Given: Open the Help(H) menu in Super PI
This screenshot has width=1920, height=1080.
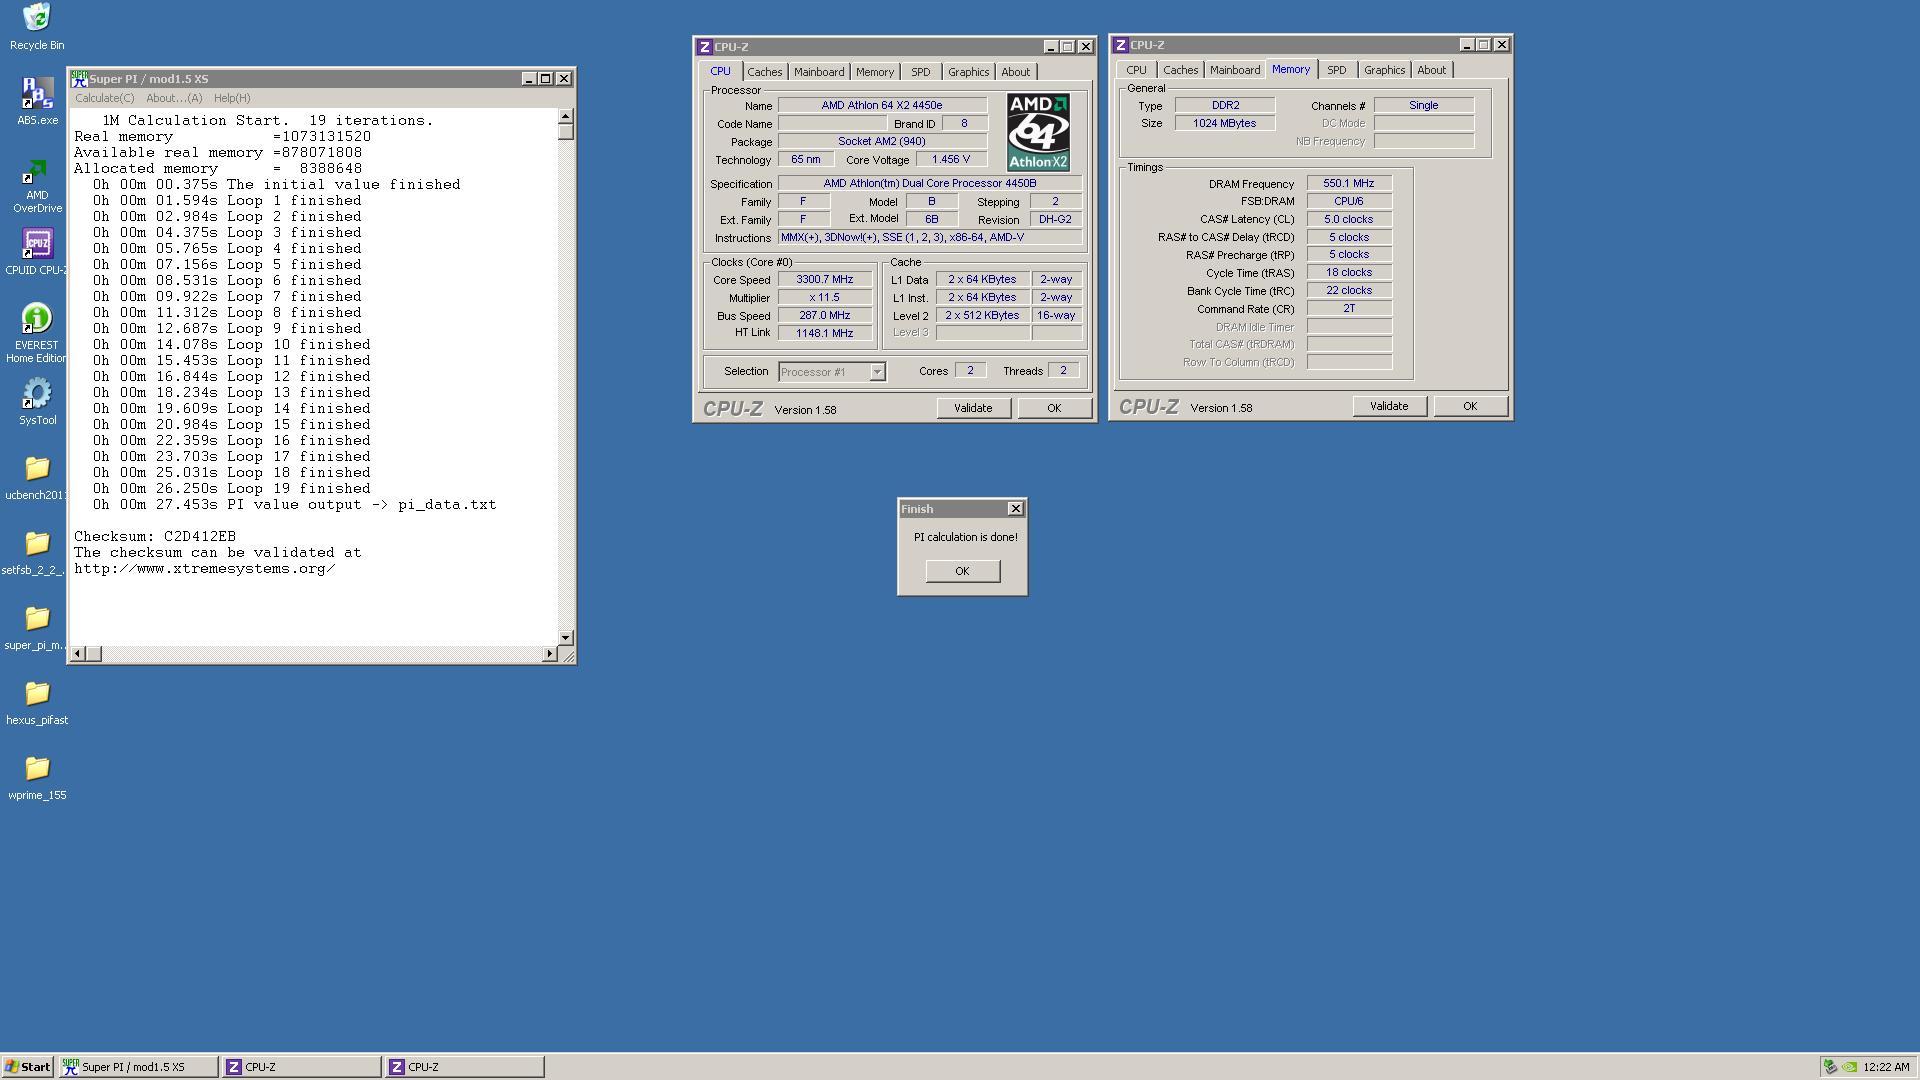Looking at the screenshot, I should coord(232,98).
